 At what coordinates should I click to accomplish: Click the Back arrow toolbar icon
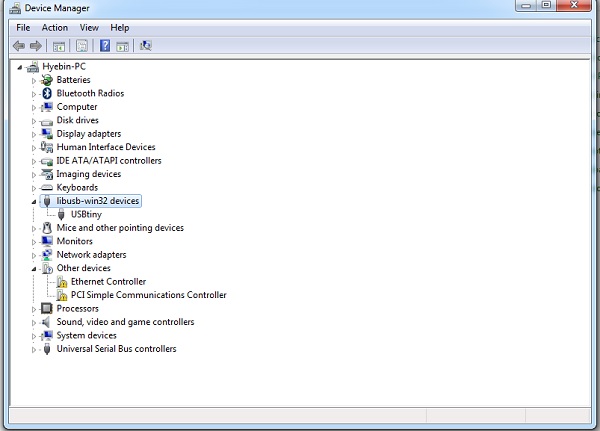pyautogui.click(x=19, y=46)
